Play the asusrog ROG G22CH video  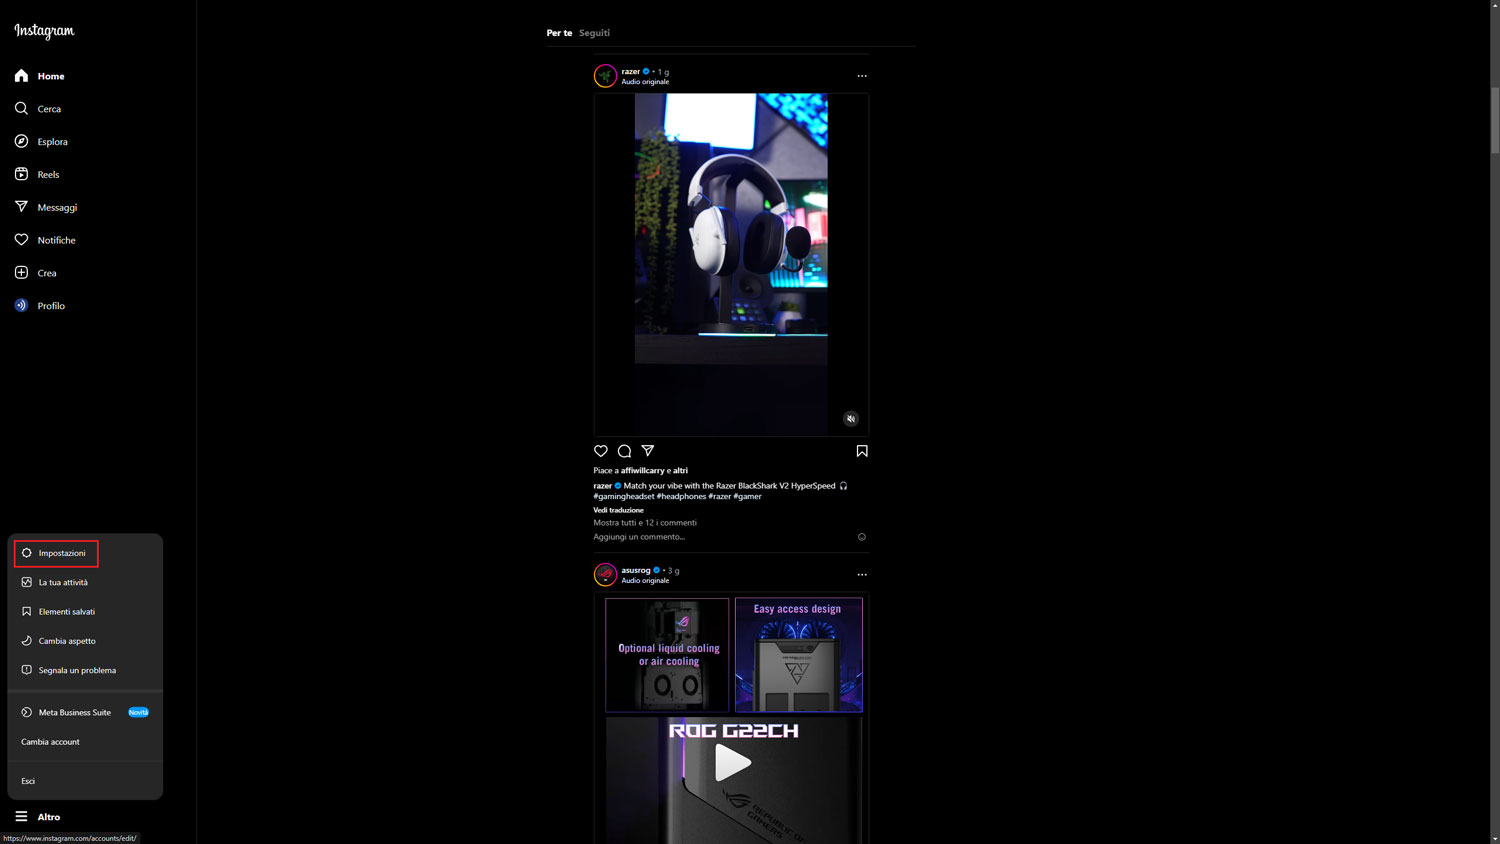tap(733, 764)
